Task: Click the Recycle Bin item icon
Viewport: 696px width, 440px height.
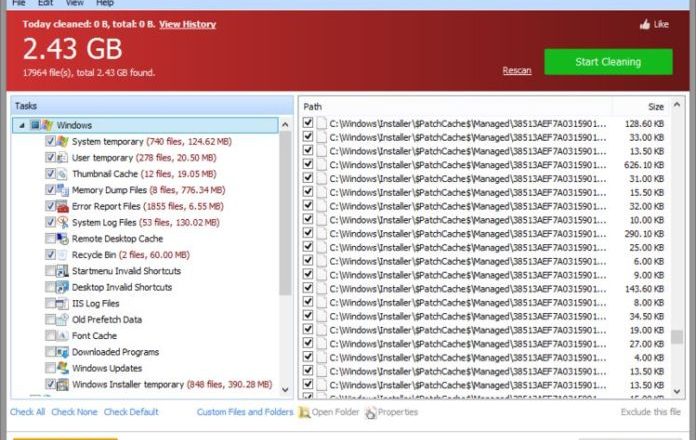Action: [x=63, y=255]
